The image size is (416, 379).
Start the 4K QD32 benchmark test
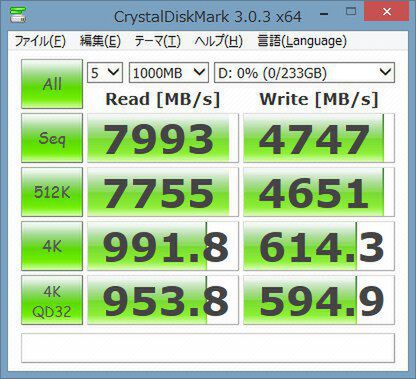(52, 300)
